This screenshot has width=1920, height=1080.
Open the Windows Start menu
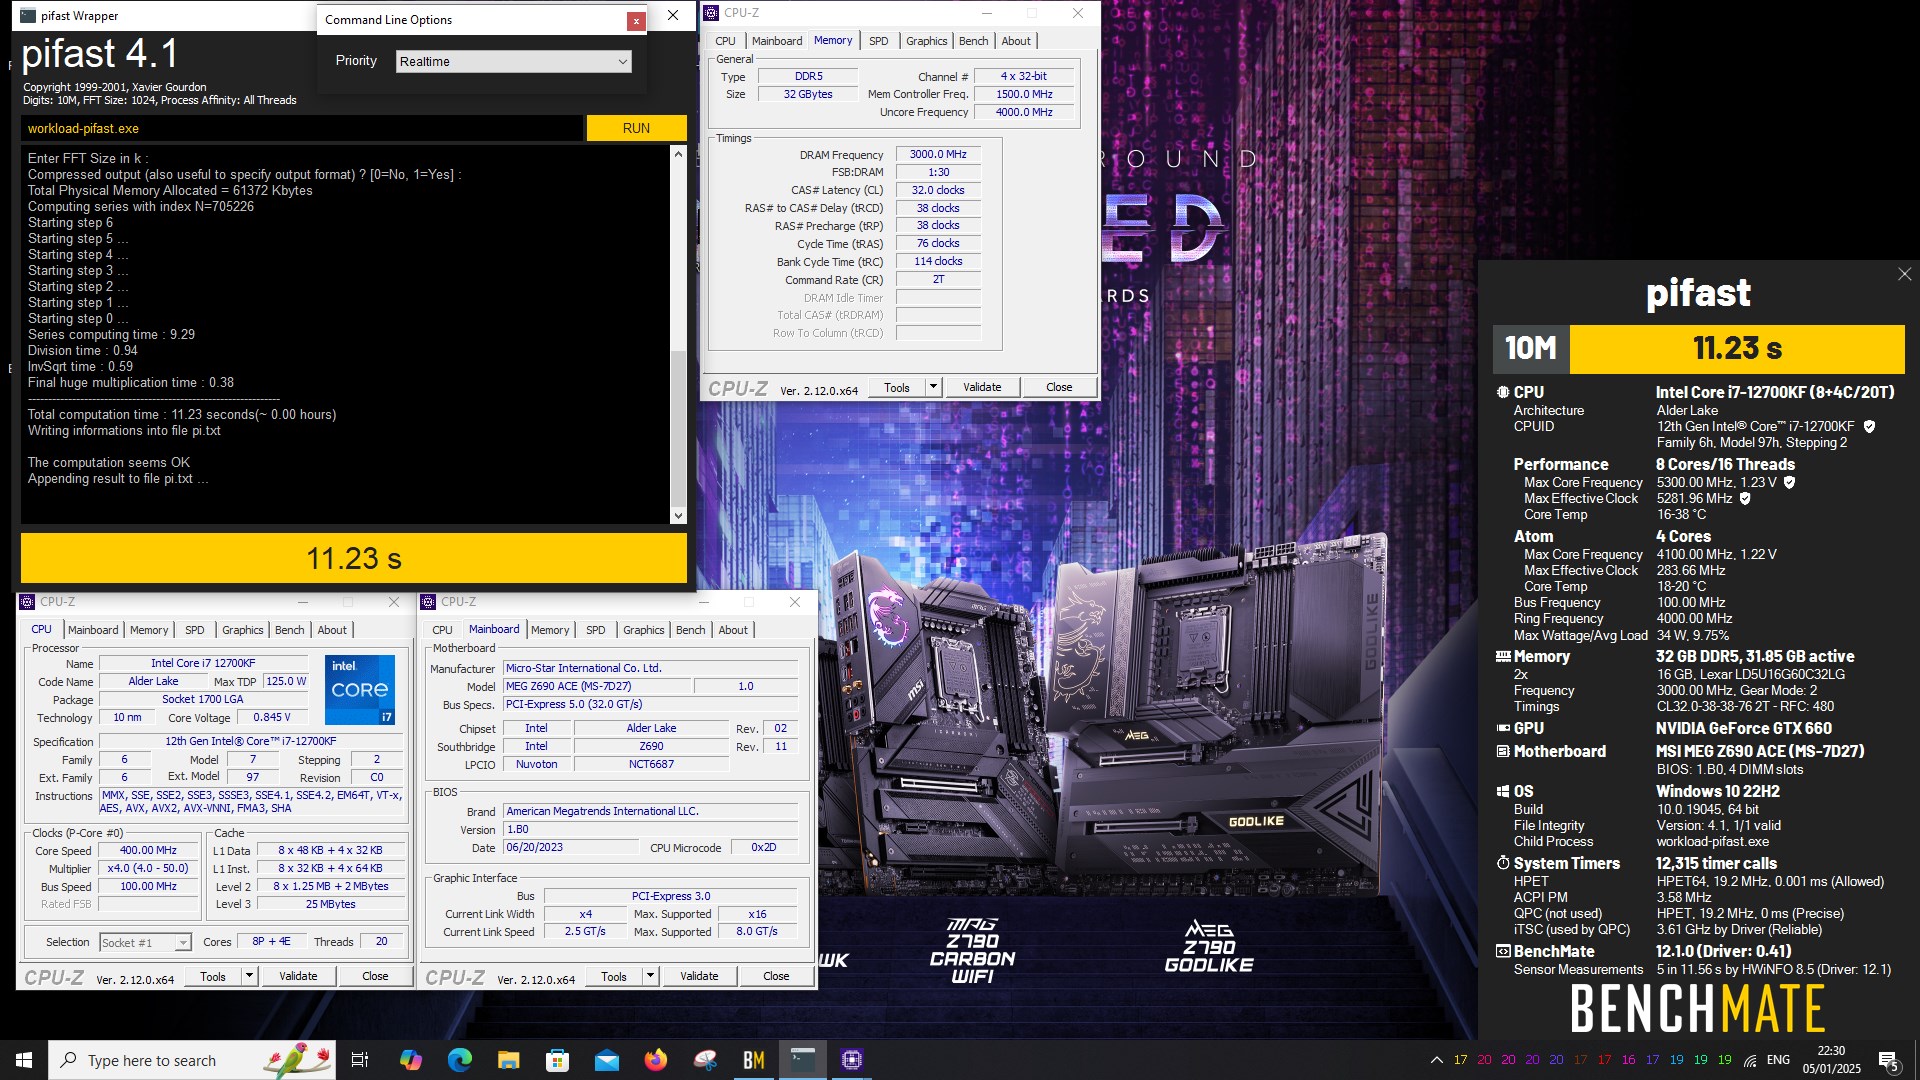click(24, 1060)
